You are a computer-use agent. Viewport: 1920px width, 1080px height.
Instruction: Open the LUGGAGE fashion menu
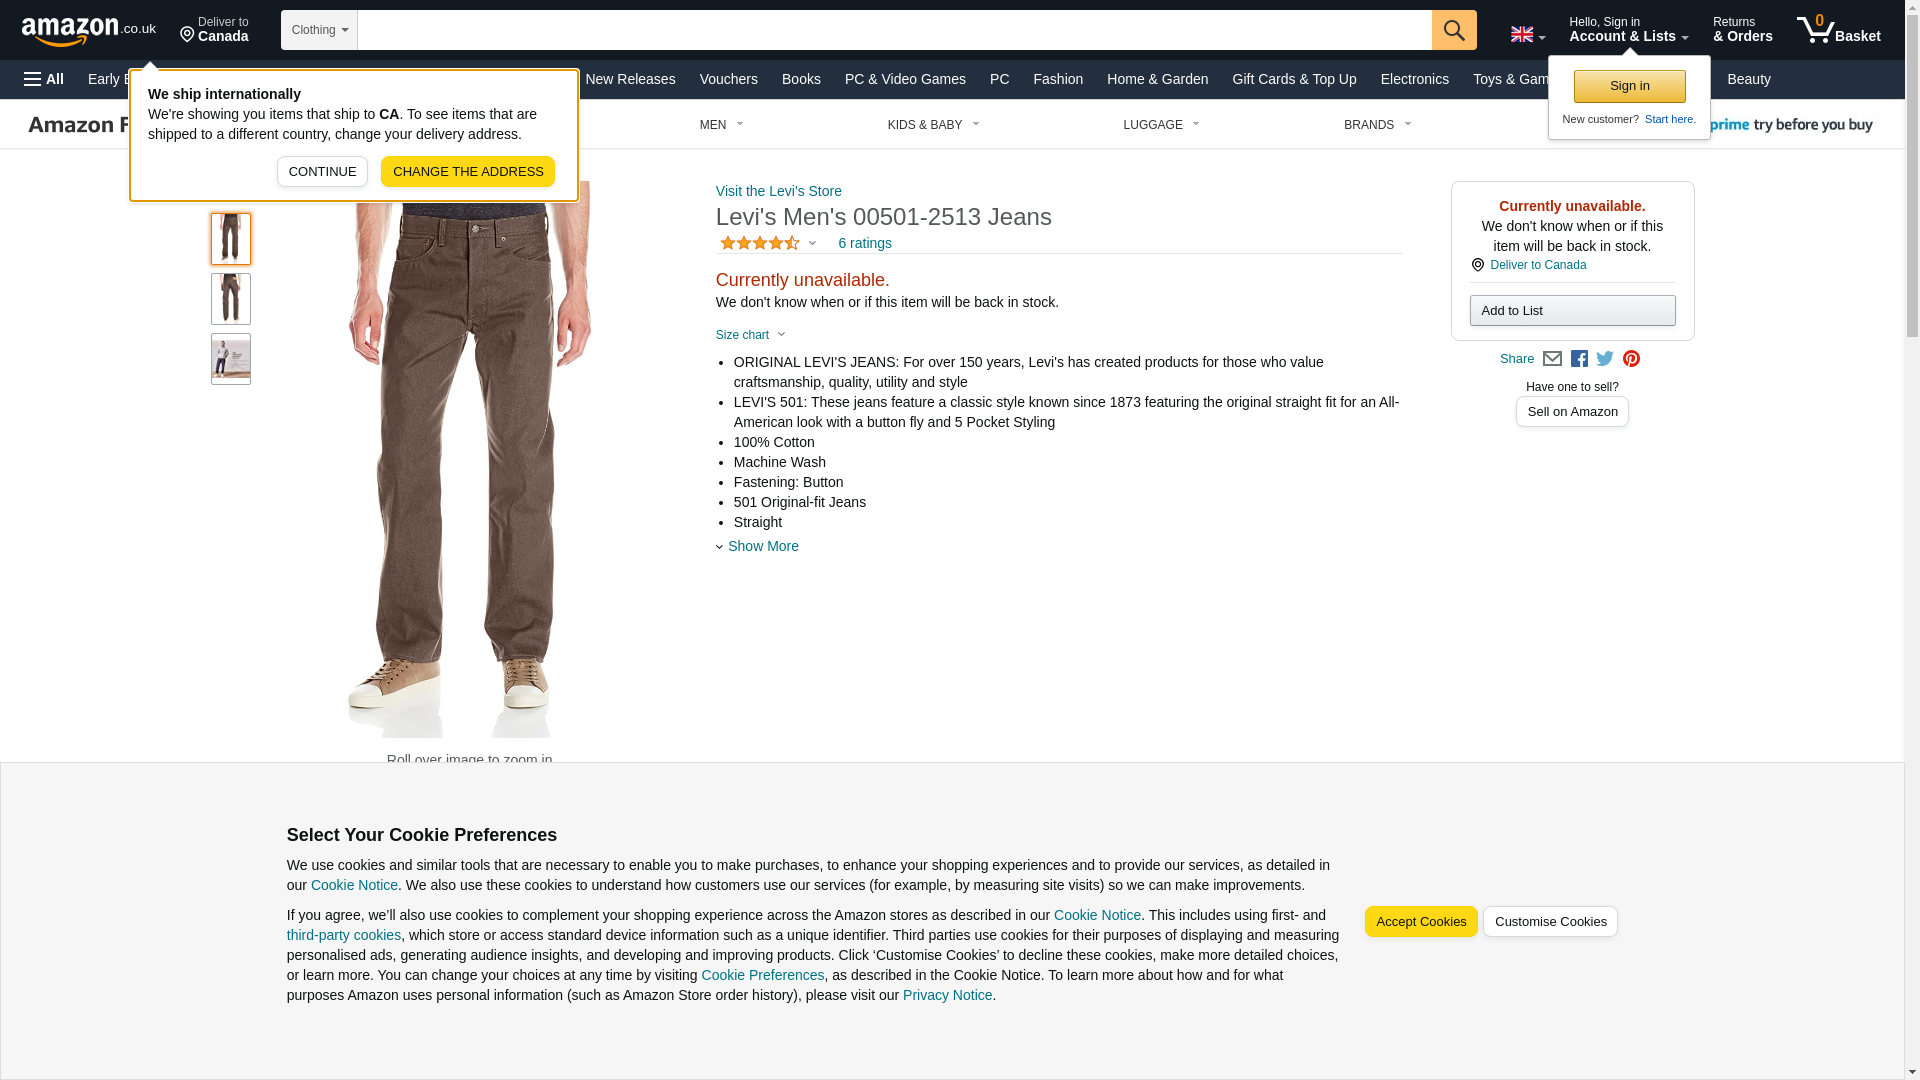(1161, 125)
